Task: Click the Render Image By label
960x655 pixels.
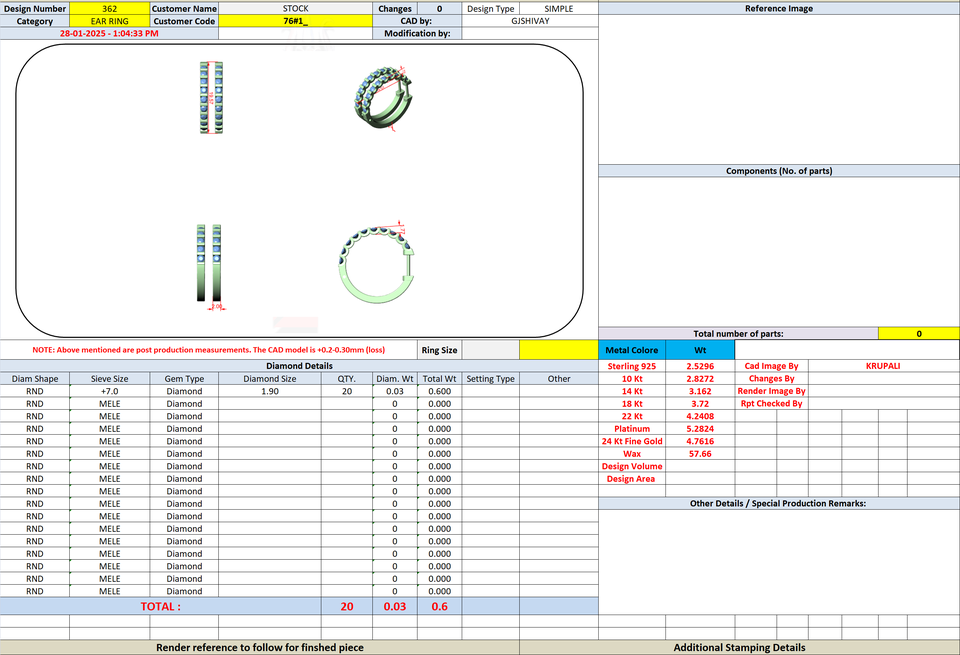Action: pos(771,391)
